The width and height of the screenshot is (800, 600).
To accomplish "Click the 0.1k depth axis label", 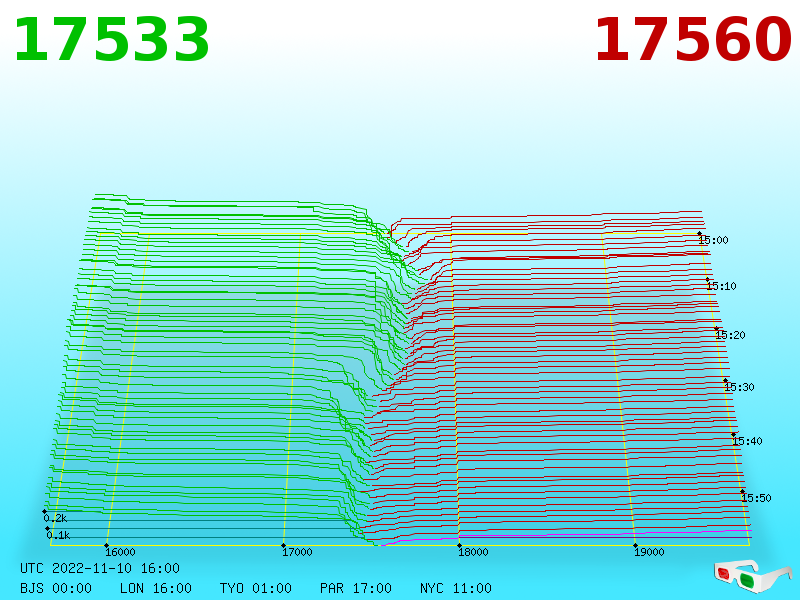I will 58,535.
